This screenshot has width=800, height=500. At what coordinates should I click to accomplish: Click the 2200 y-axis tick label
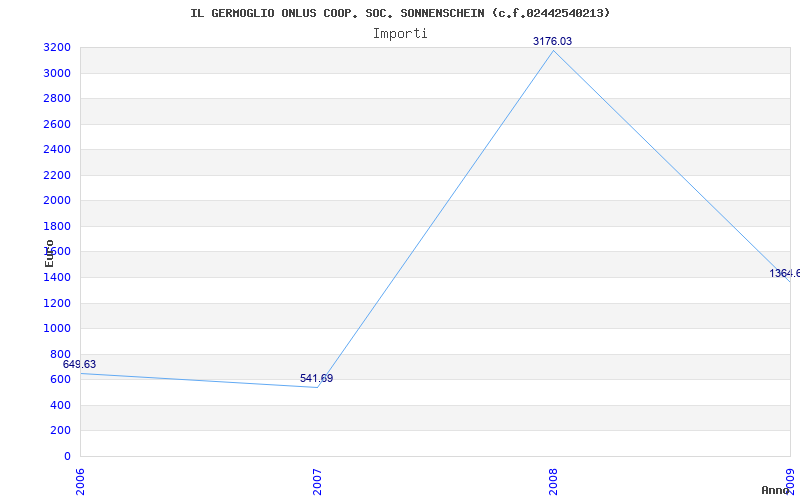(x=57, y=176)
